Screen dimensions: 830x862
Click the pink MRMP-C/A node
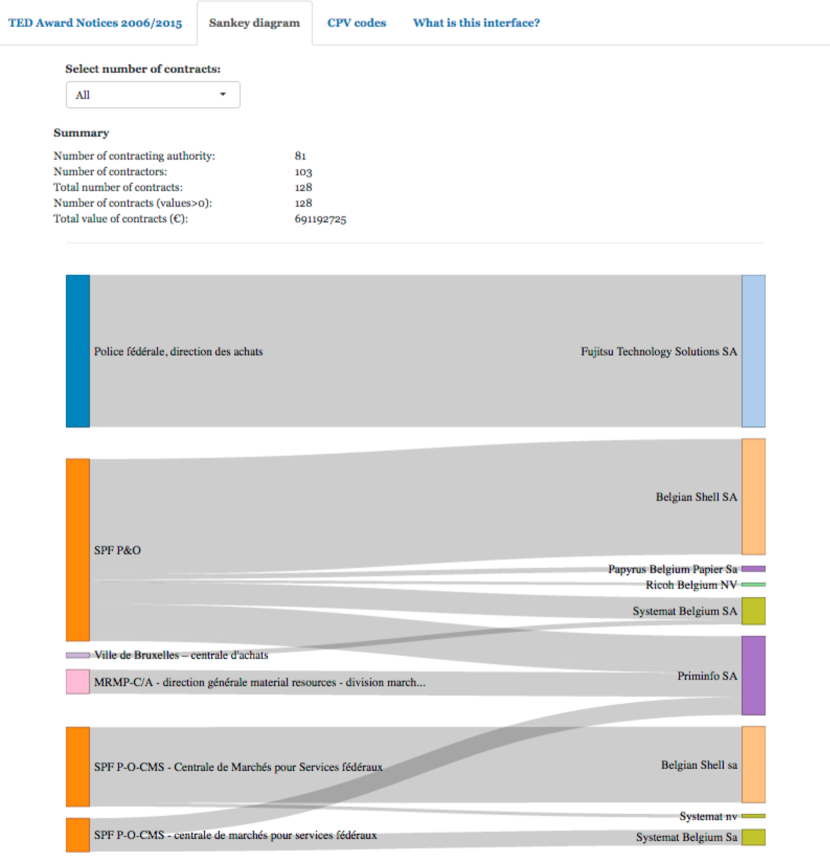[78, 682]
